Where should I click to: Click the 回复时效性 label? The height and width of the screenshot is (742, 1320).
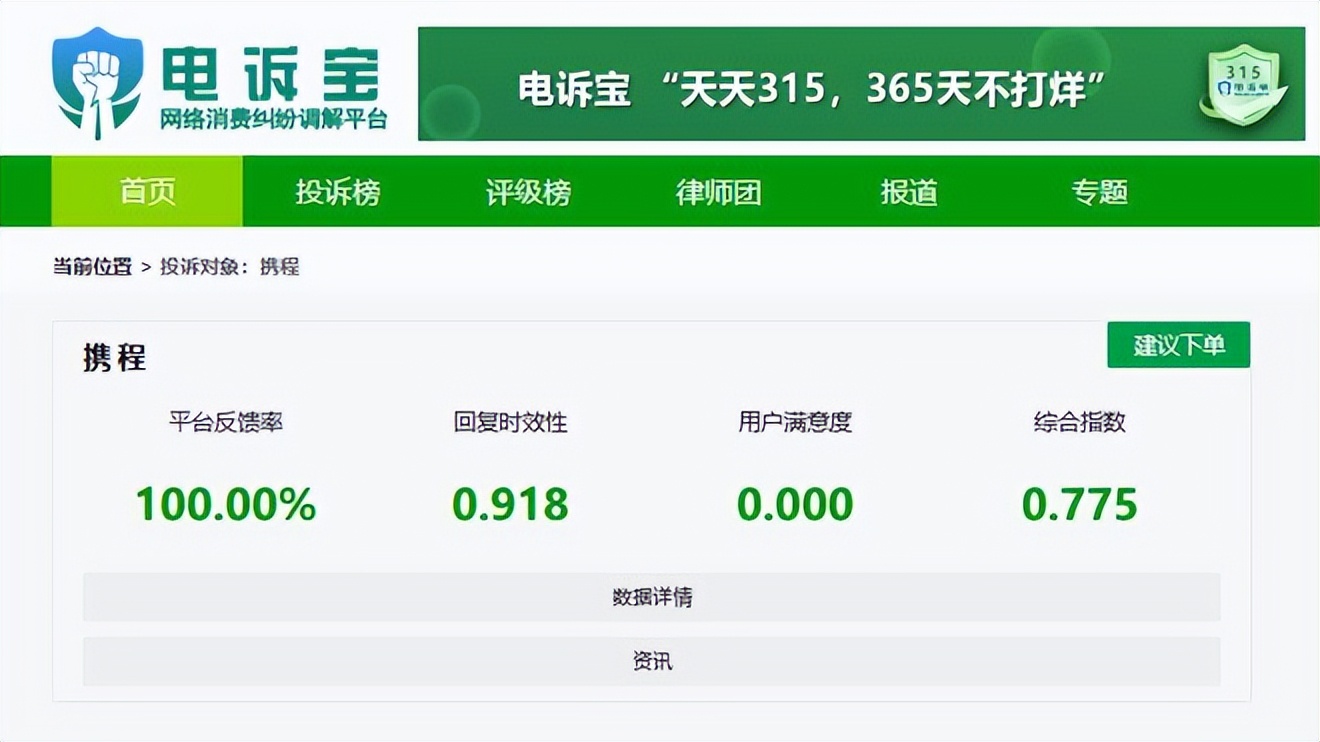(511, 422)
